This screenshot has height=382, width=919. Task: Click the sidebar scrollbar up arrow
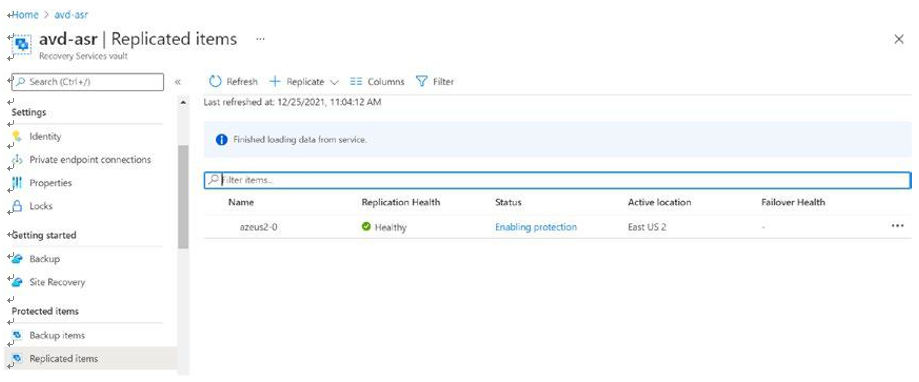click(183, 102)
